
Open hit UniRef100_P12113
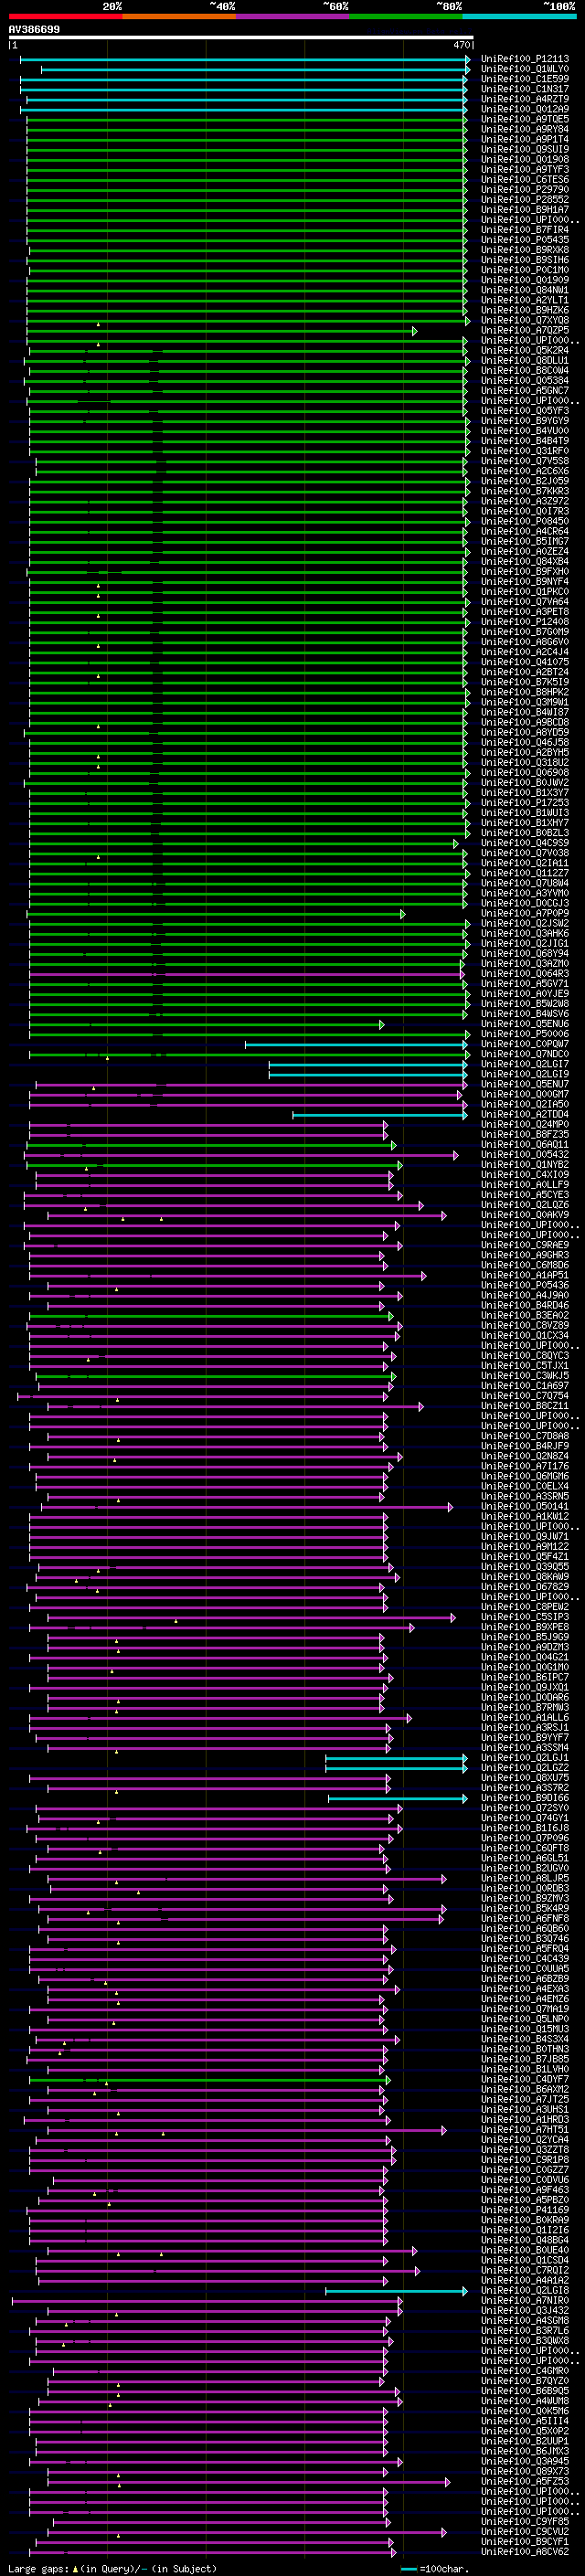[525, 59]
